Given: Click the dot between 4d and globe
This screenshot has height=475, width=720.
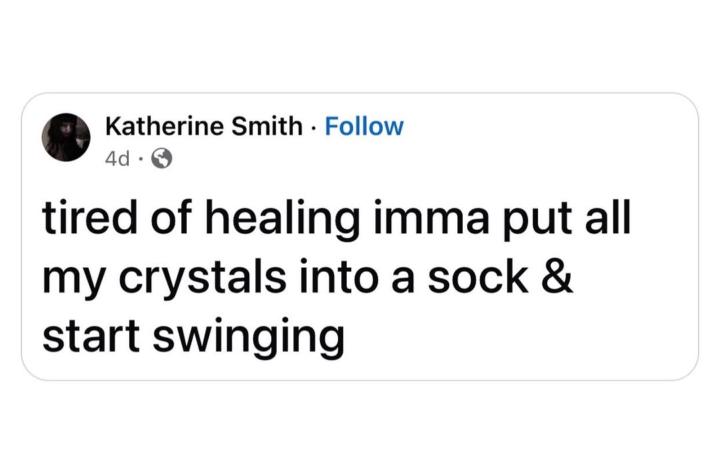Looking at the screenshot, I should [x=141, y=159].
